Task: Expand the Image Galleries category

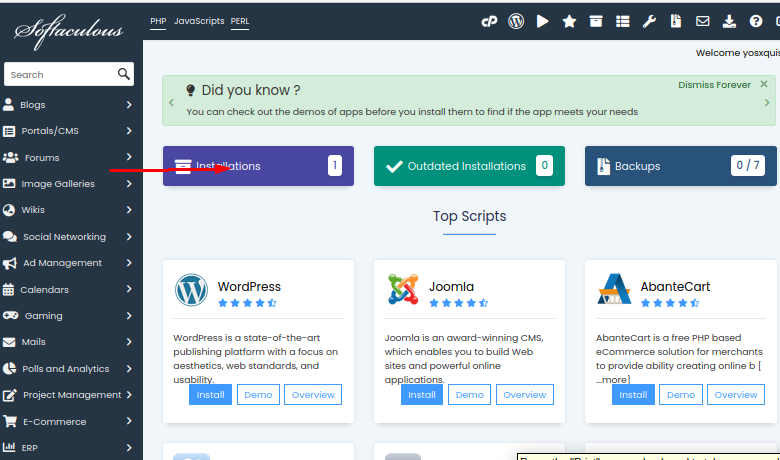Action: coord(68,184)
